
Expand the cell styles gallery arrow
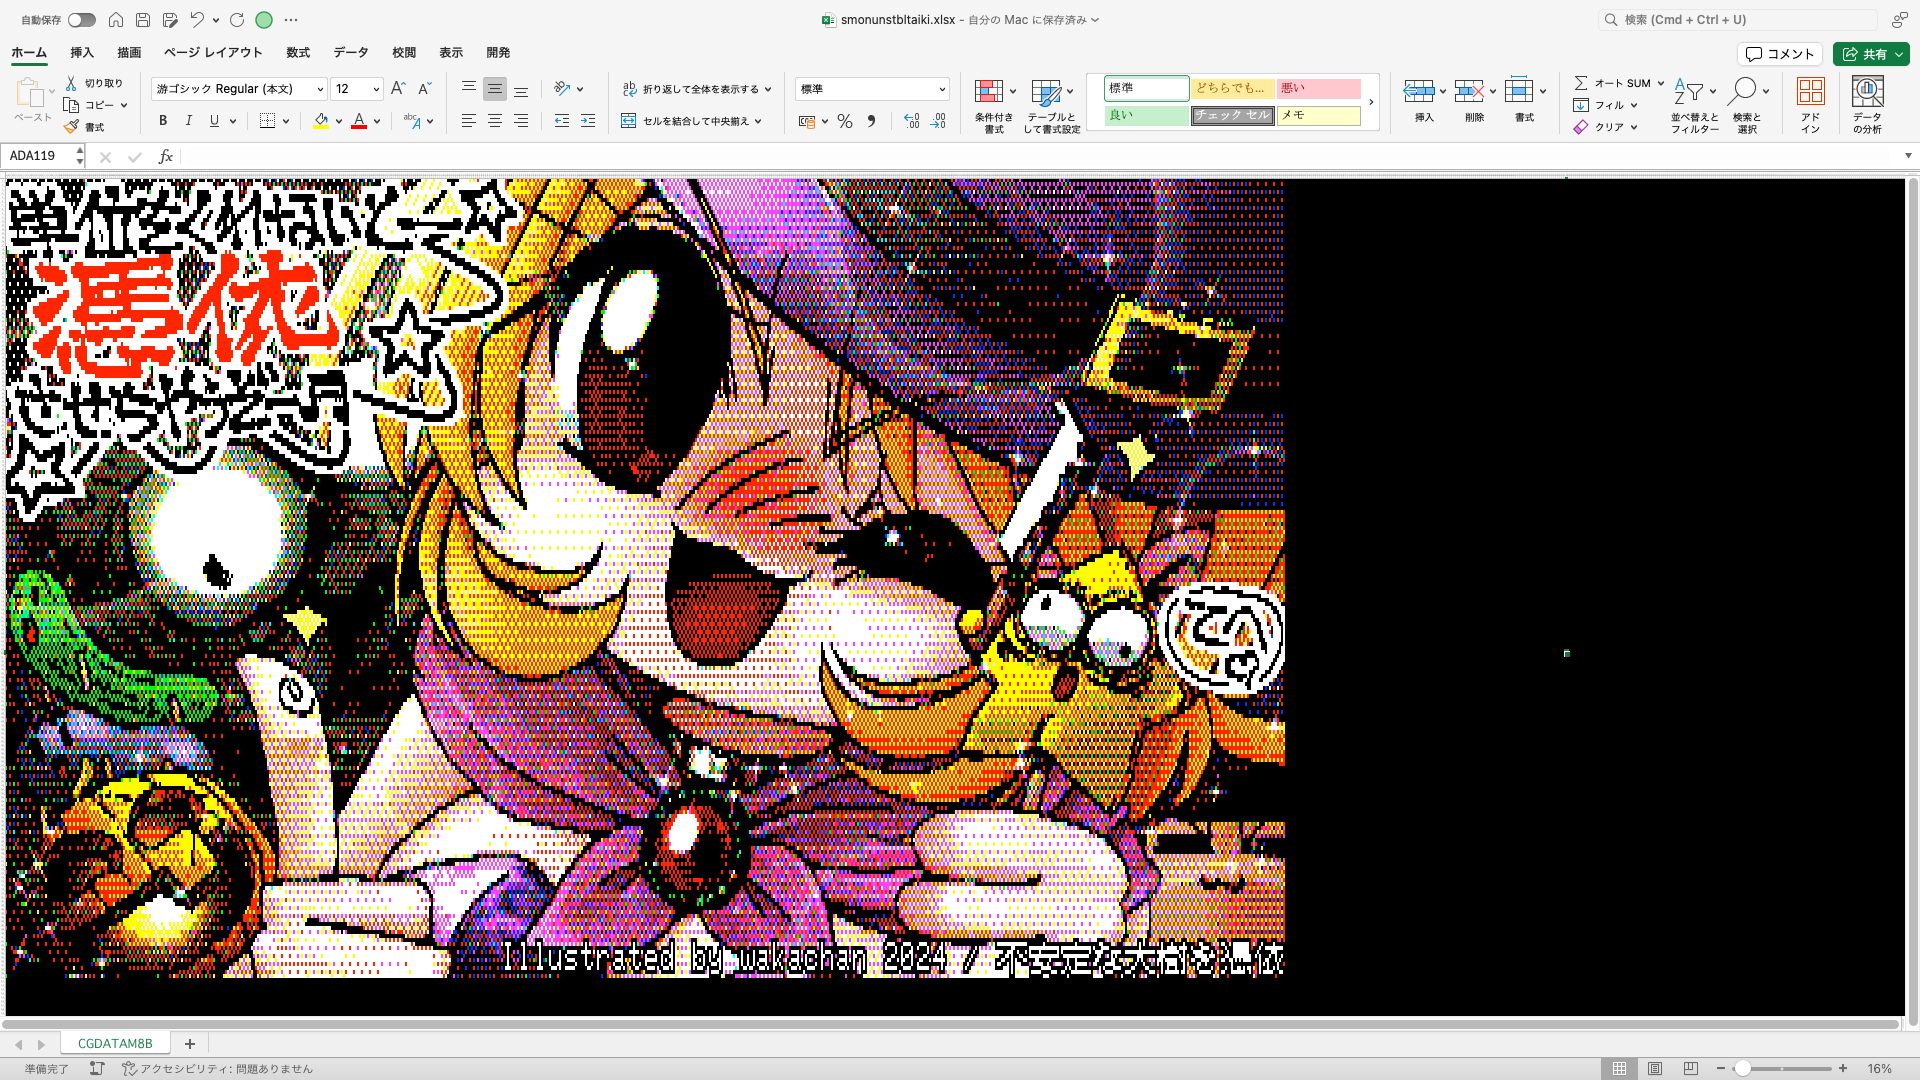(x=1371, y=102)
